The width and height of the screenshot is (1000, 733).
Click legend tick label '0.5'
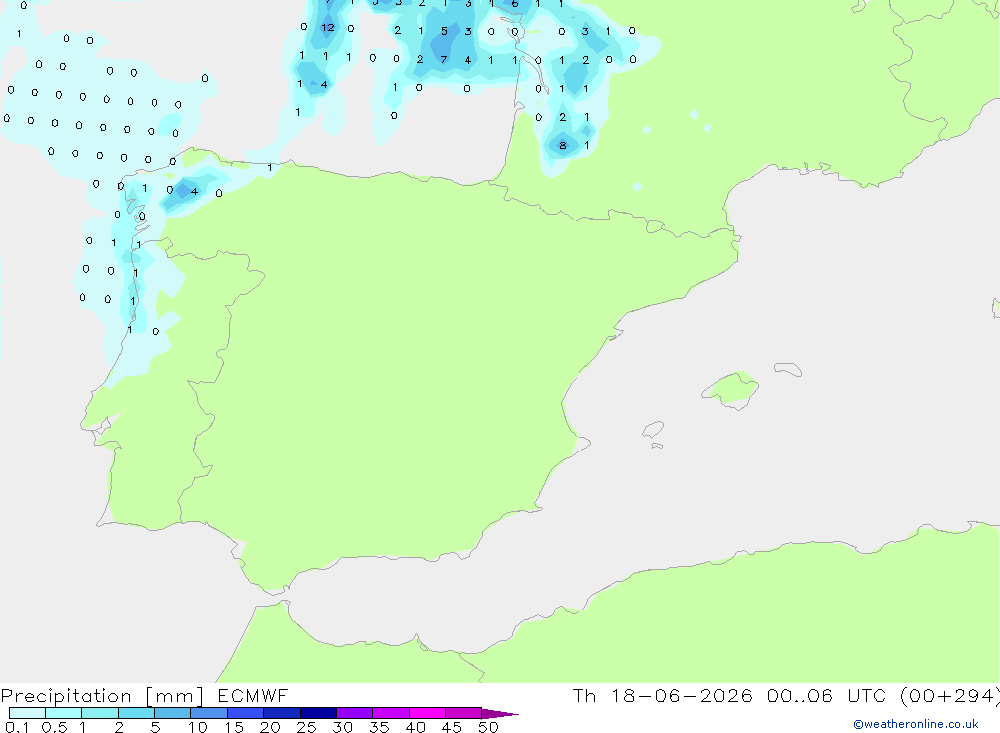tap(54, 727)
